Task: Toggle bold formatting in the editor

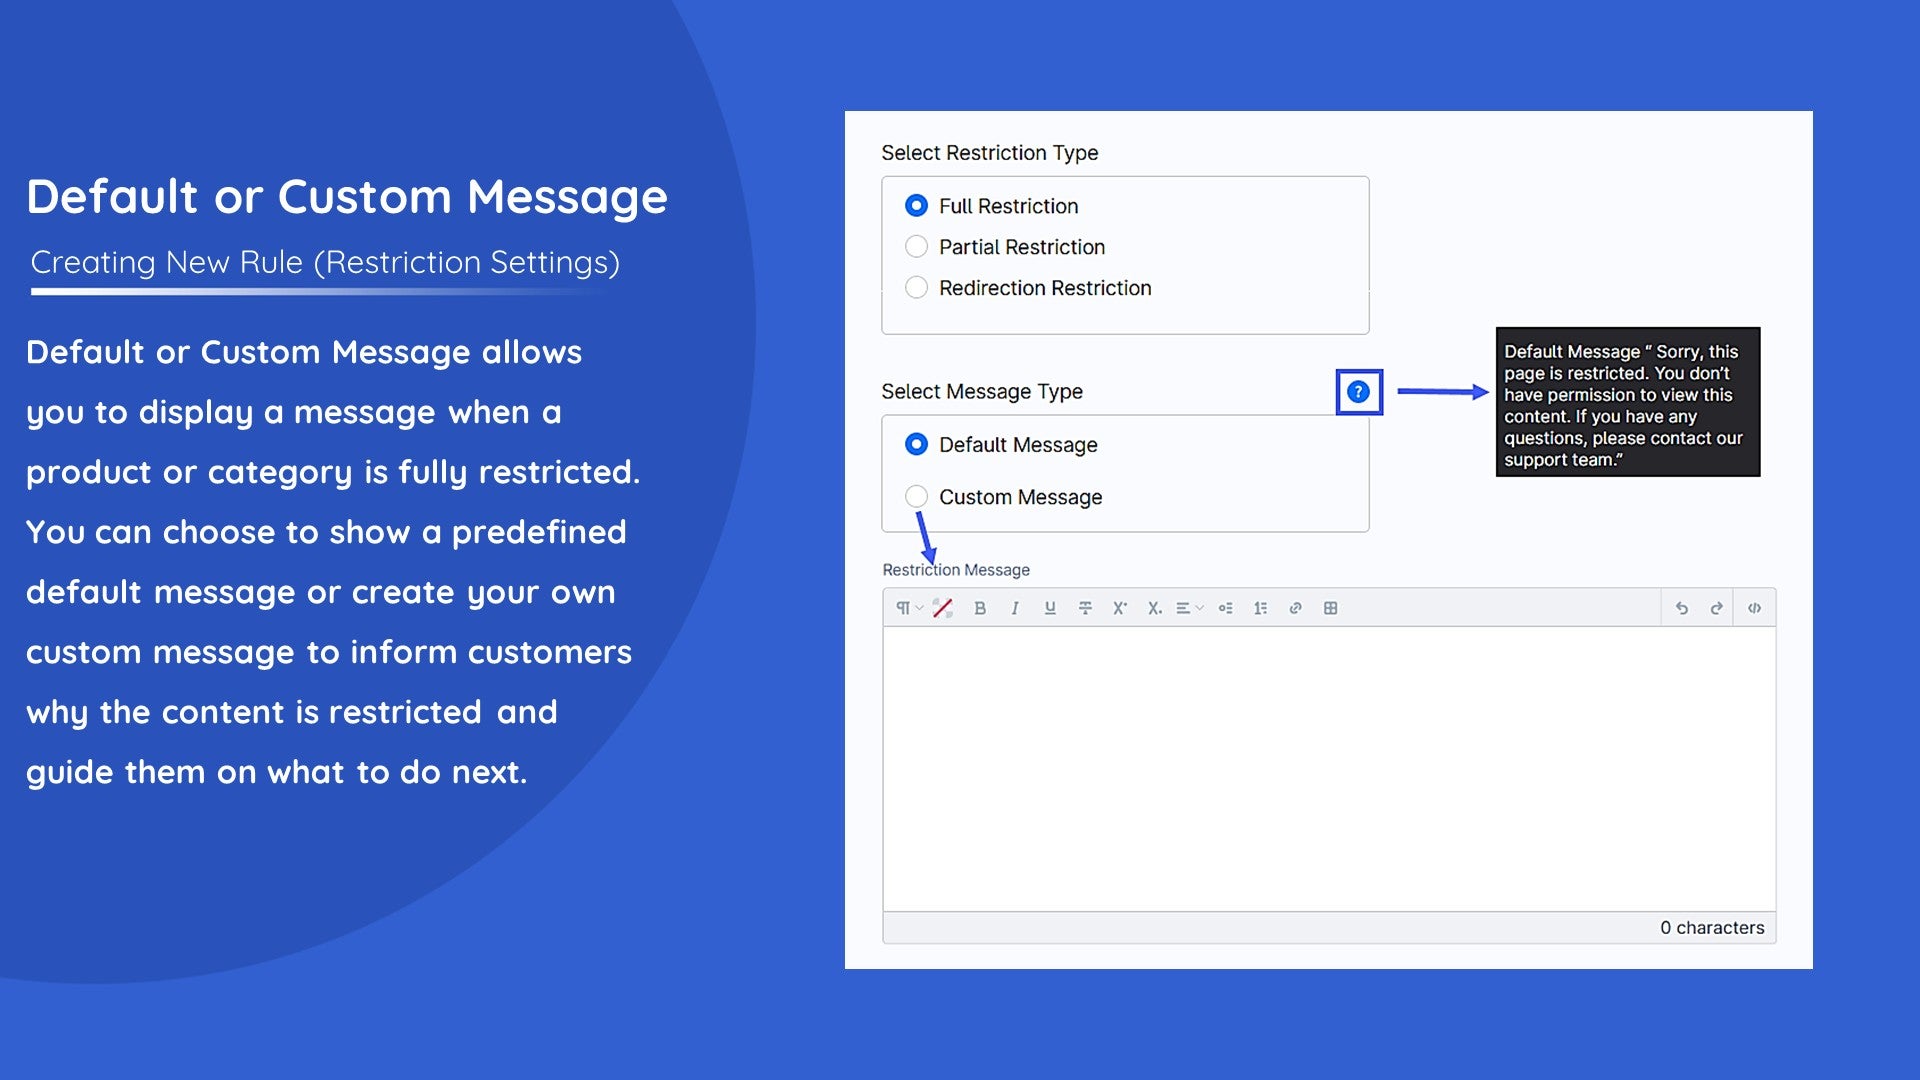Action: 980,608
